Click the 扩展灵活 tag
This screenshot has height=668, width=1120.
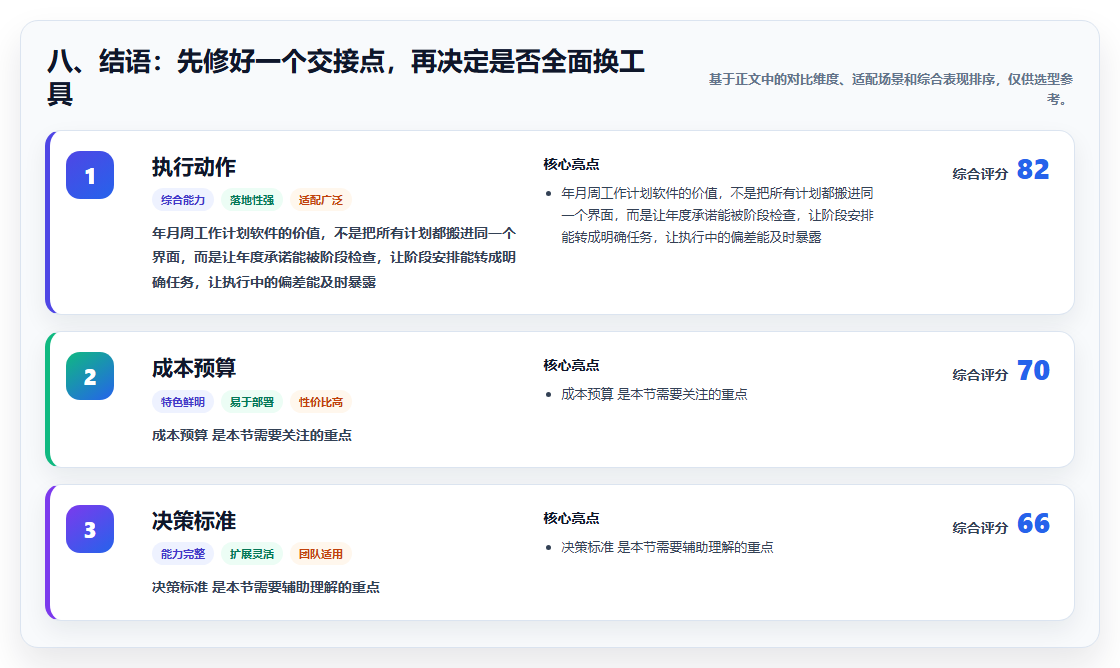click(x=251, y=554)
